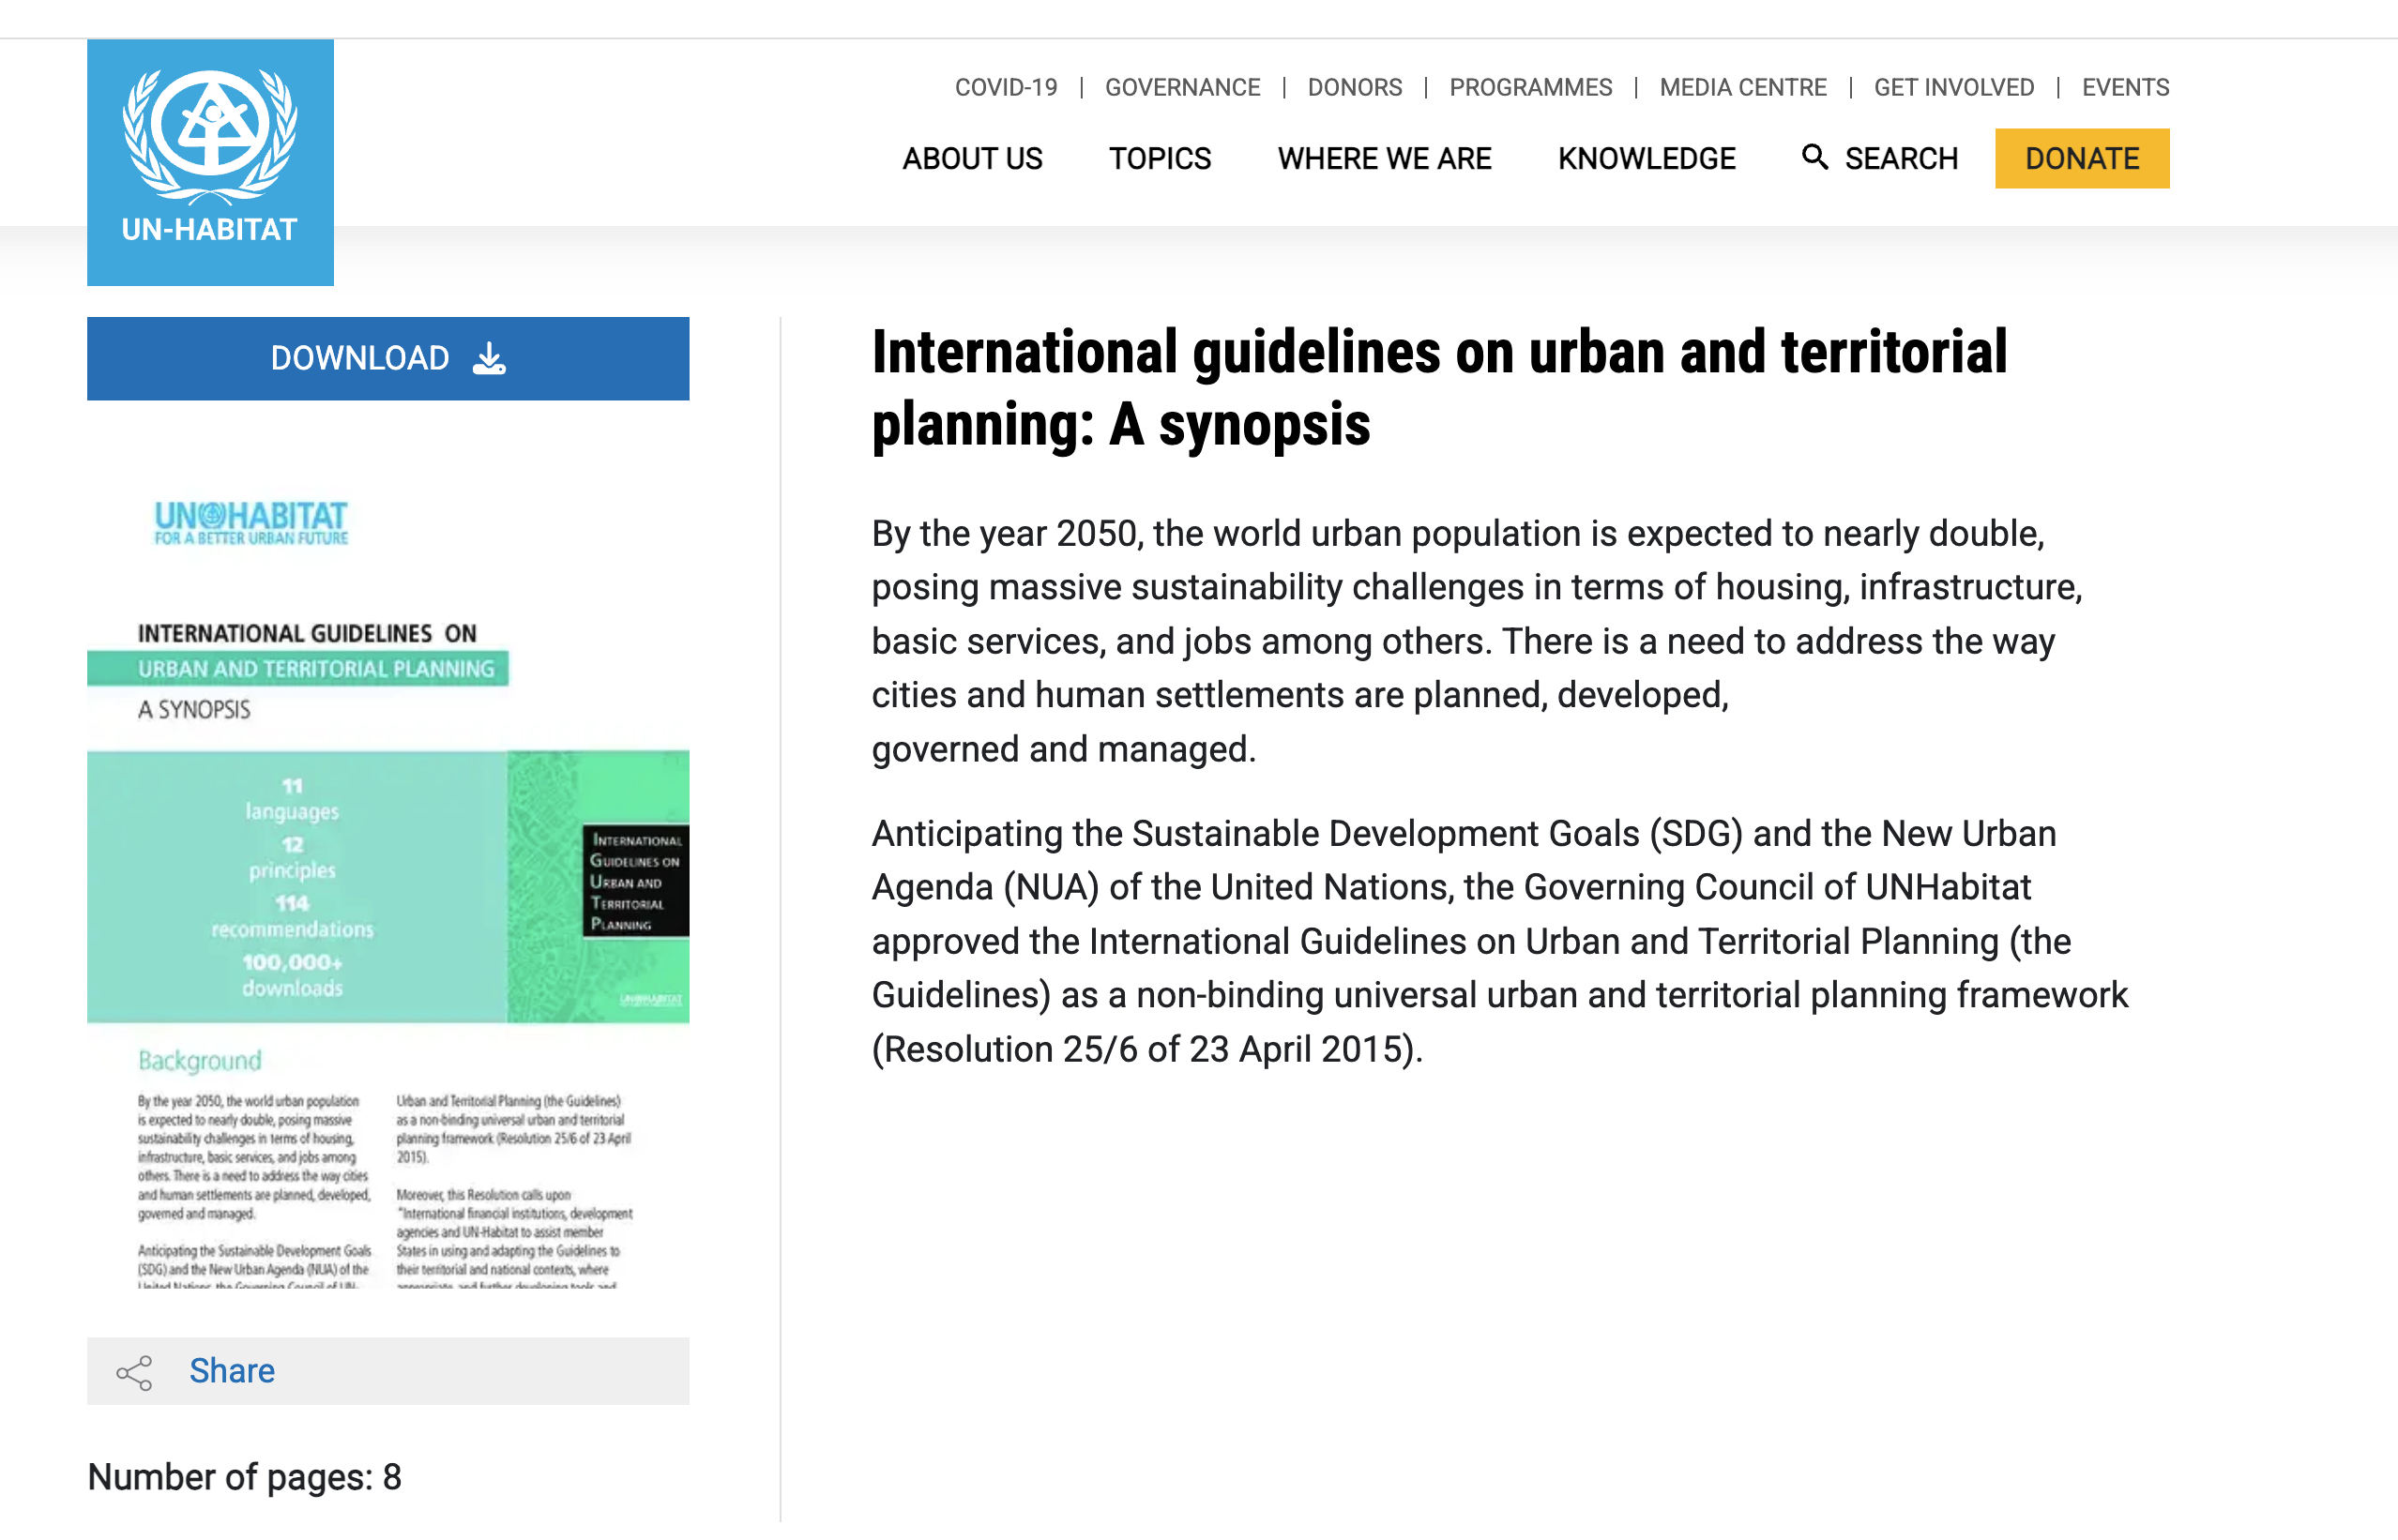This screenshot has height=1540, width=2398.
Task: Open the About Us menu
Action: pos(972,158)
